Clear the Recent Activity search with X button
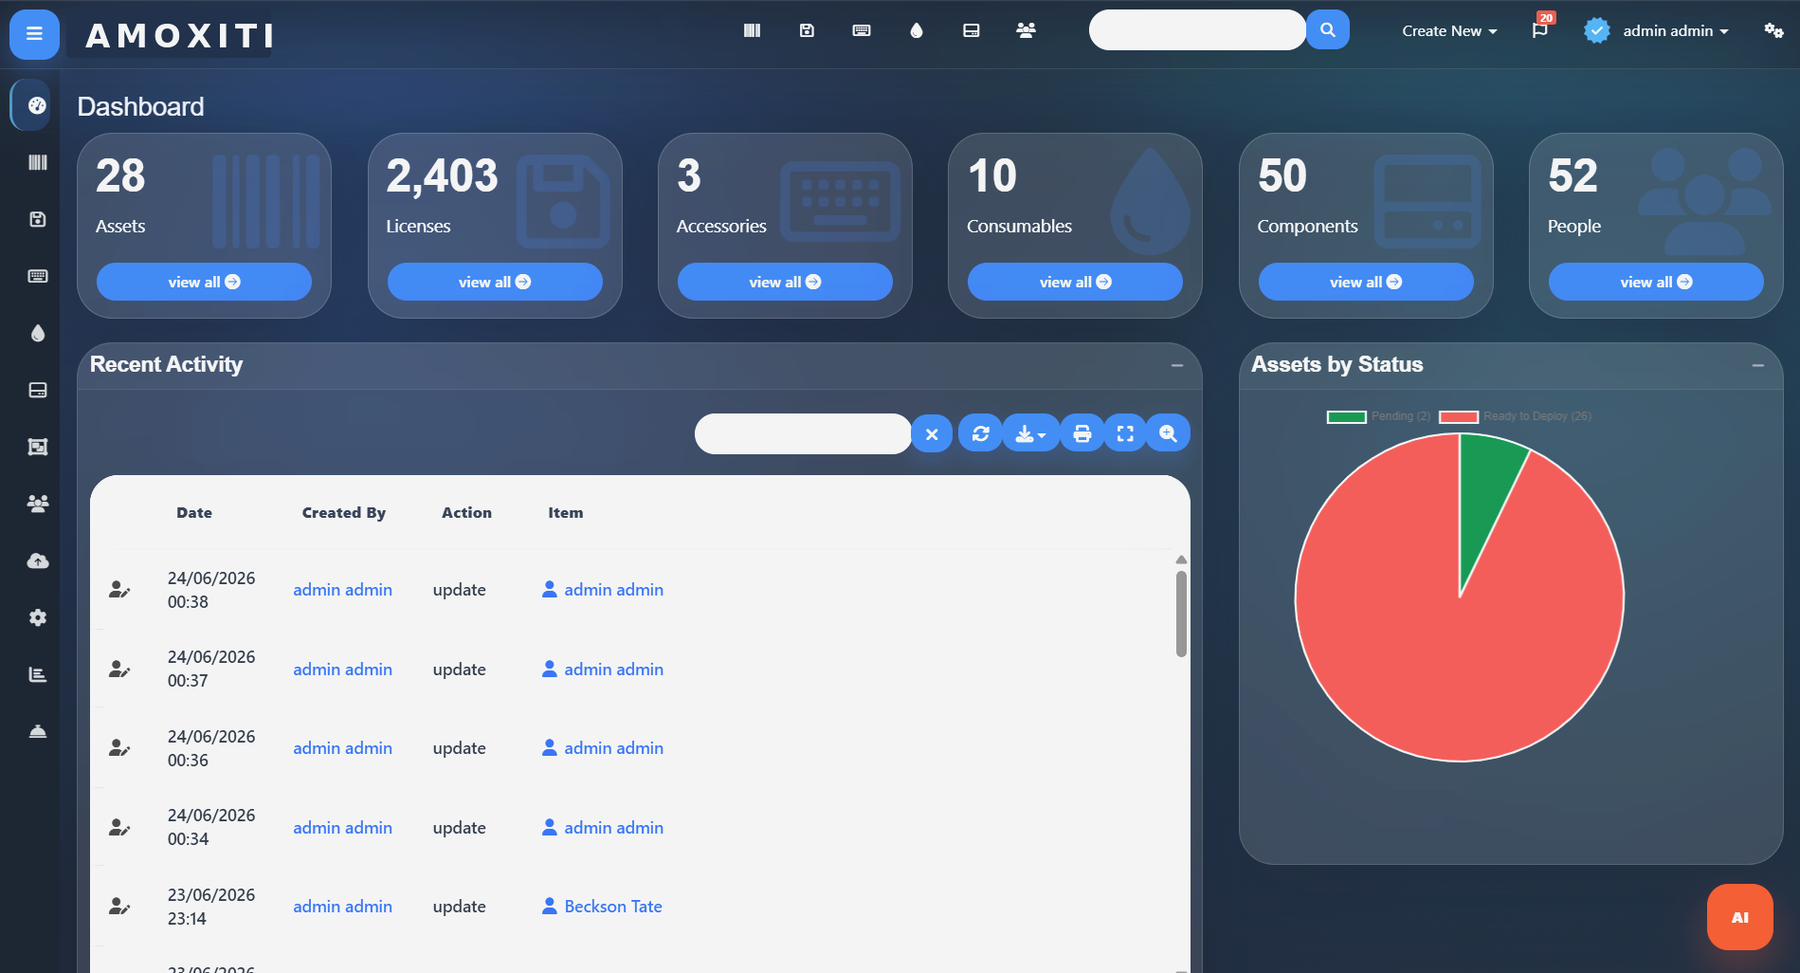The width and height of the screenshot is (1800, 973). coord(932,434)
